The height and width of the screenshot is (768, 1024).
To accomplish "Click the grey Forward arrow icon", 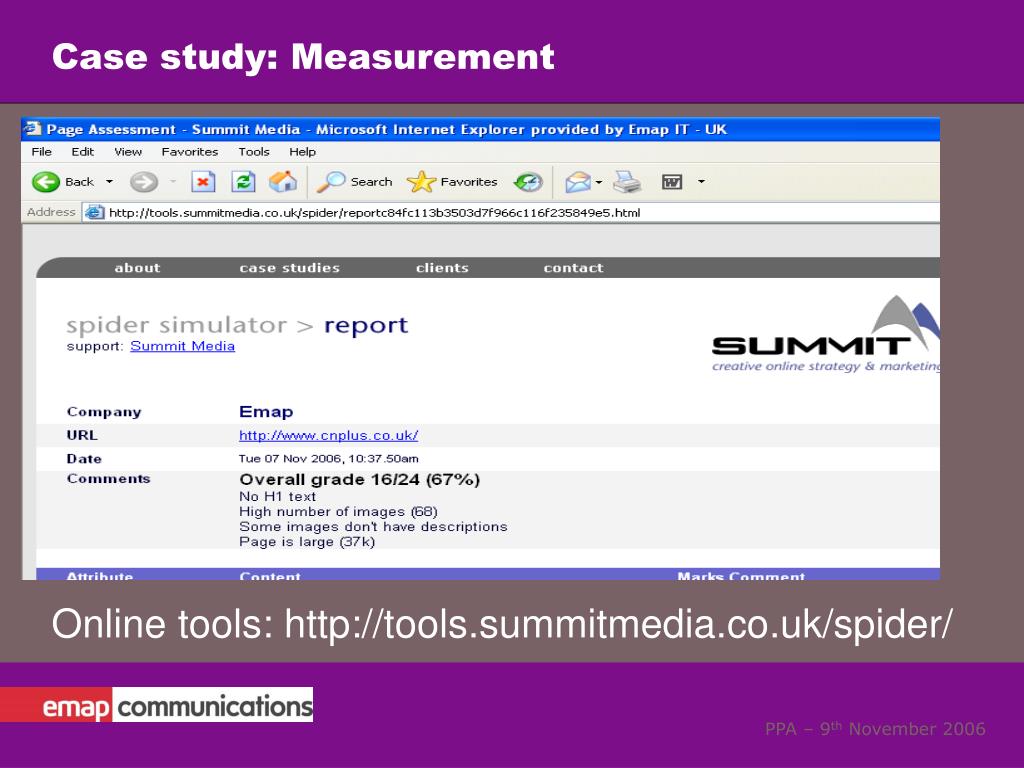I will click(144, 182).
